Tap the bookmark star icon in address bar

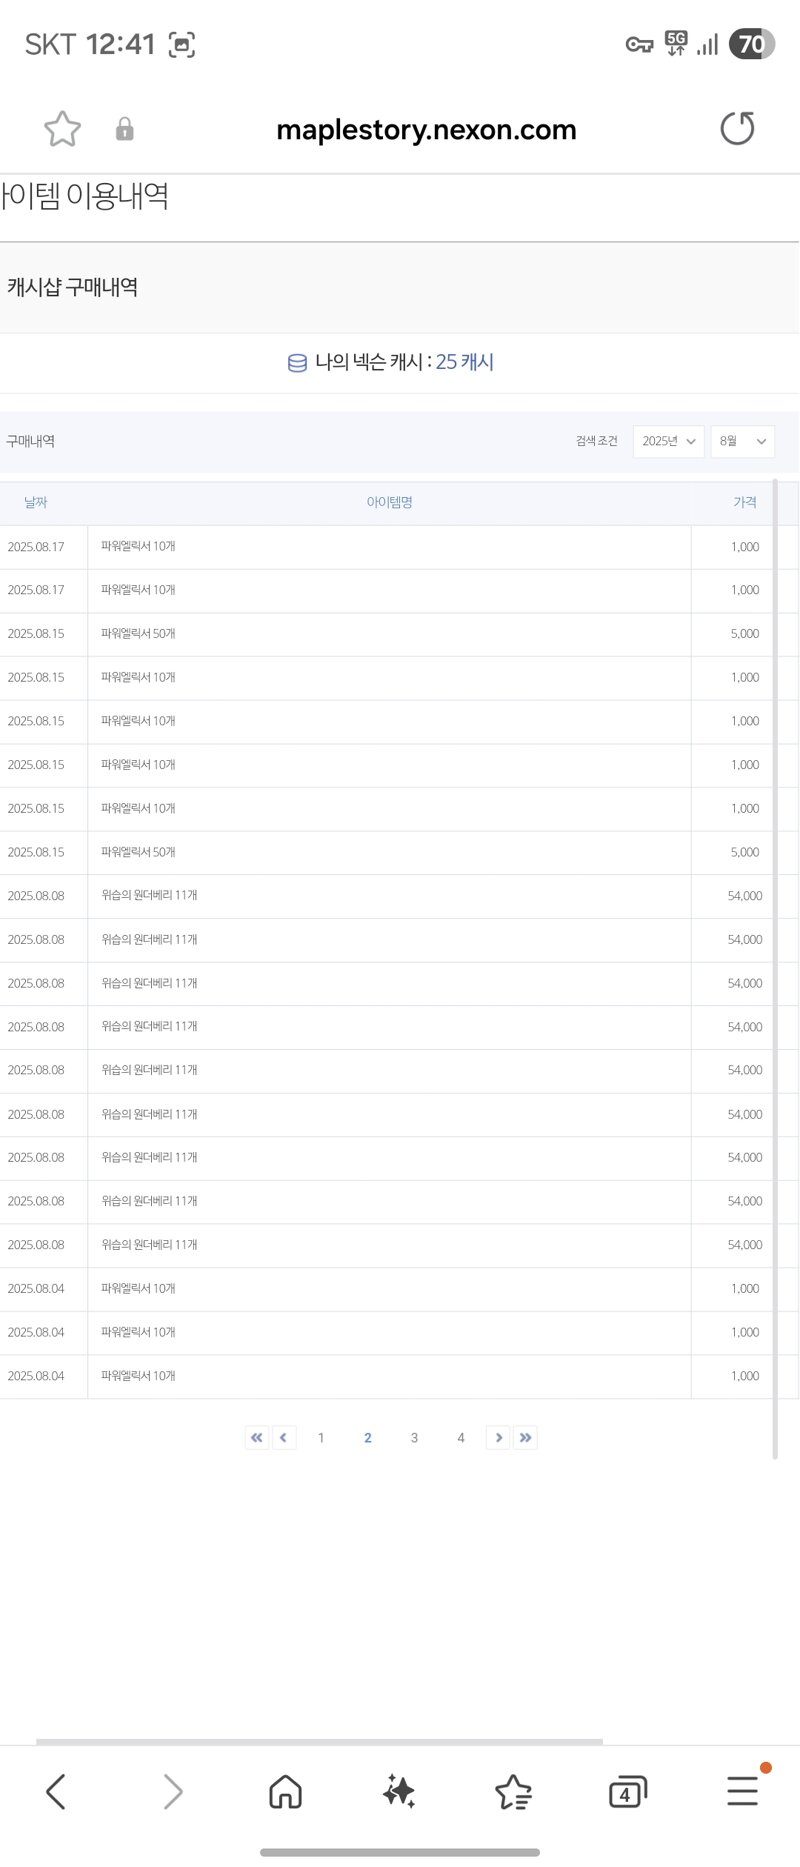click(x=62, y=129)
